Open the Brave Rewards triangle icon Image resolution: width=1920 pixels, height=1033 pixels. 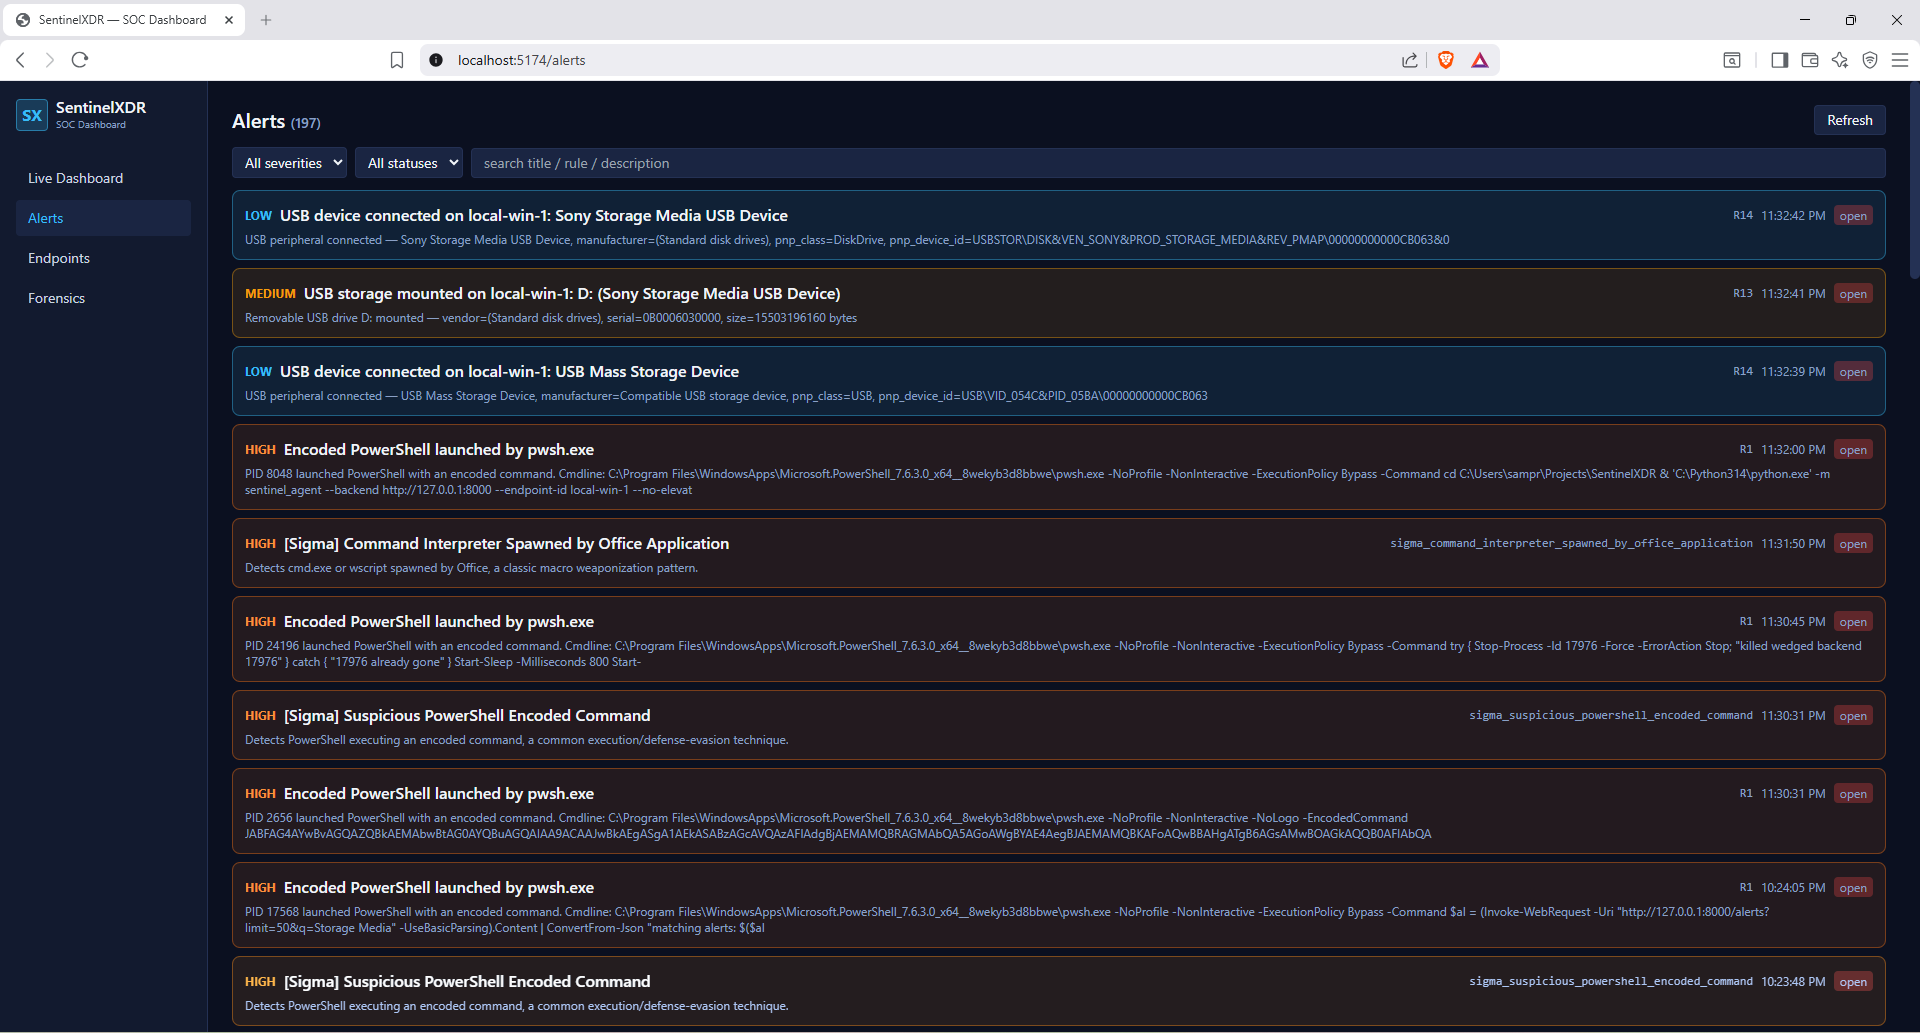[1480, 60]
